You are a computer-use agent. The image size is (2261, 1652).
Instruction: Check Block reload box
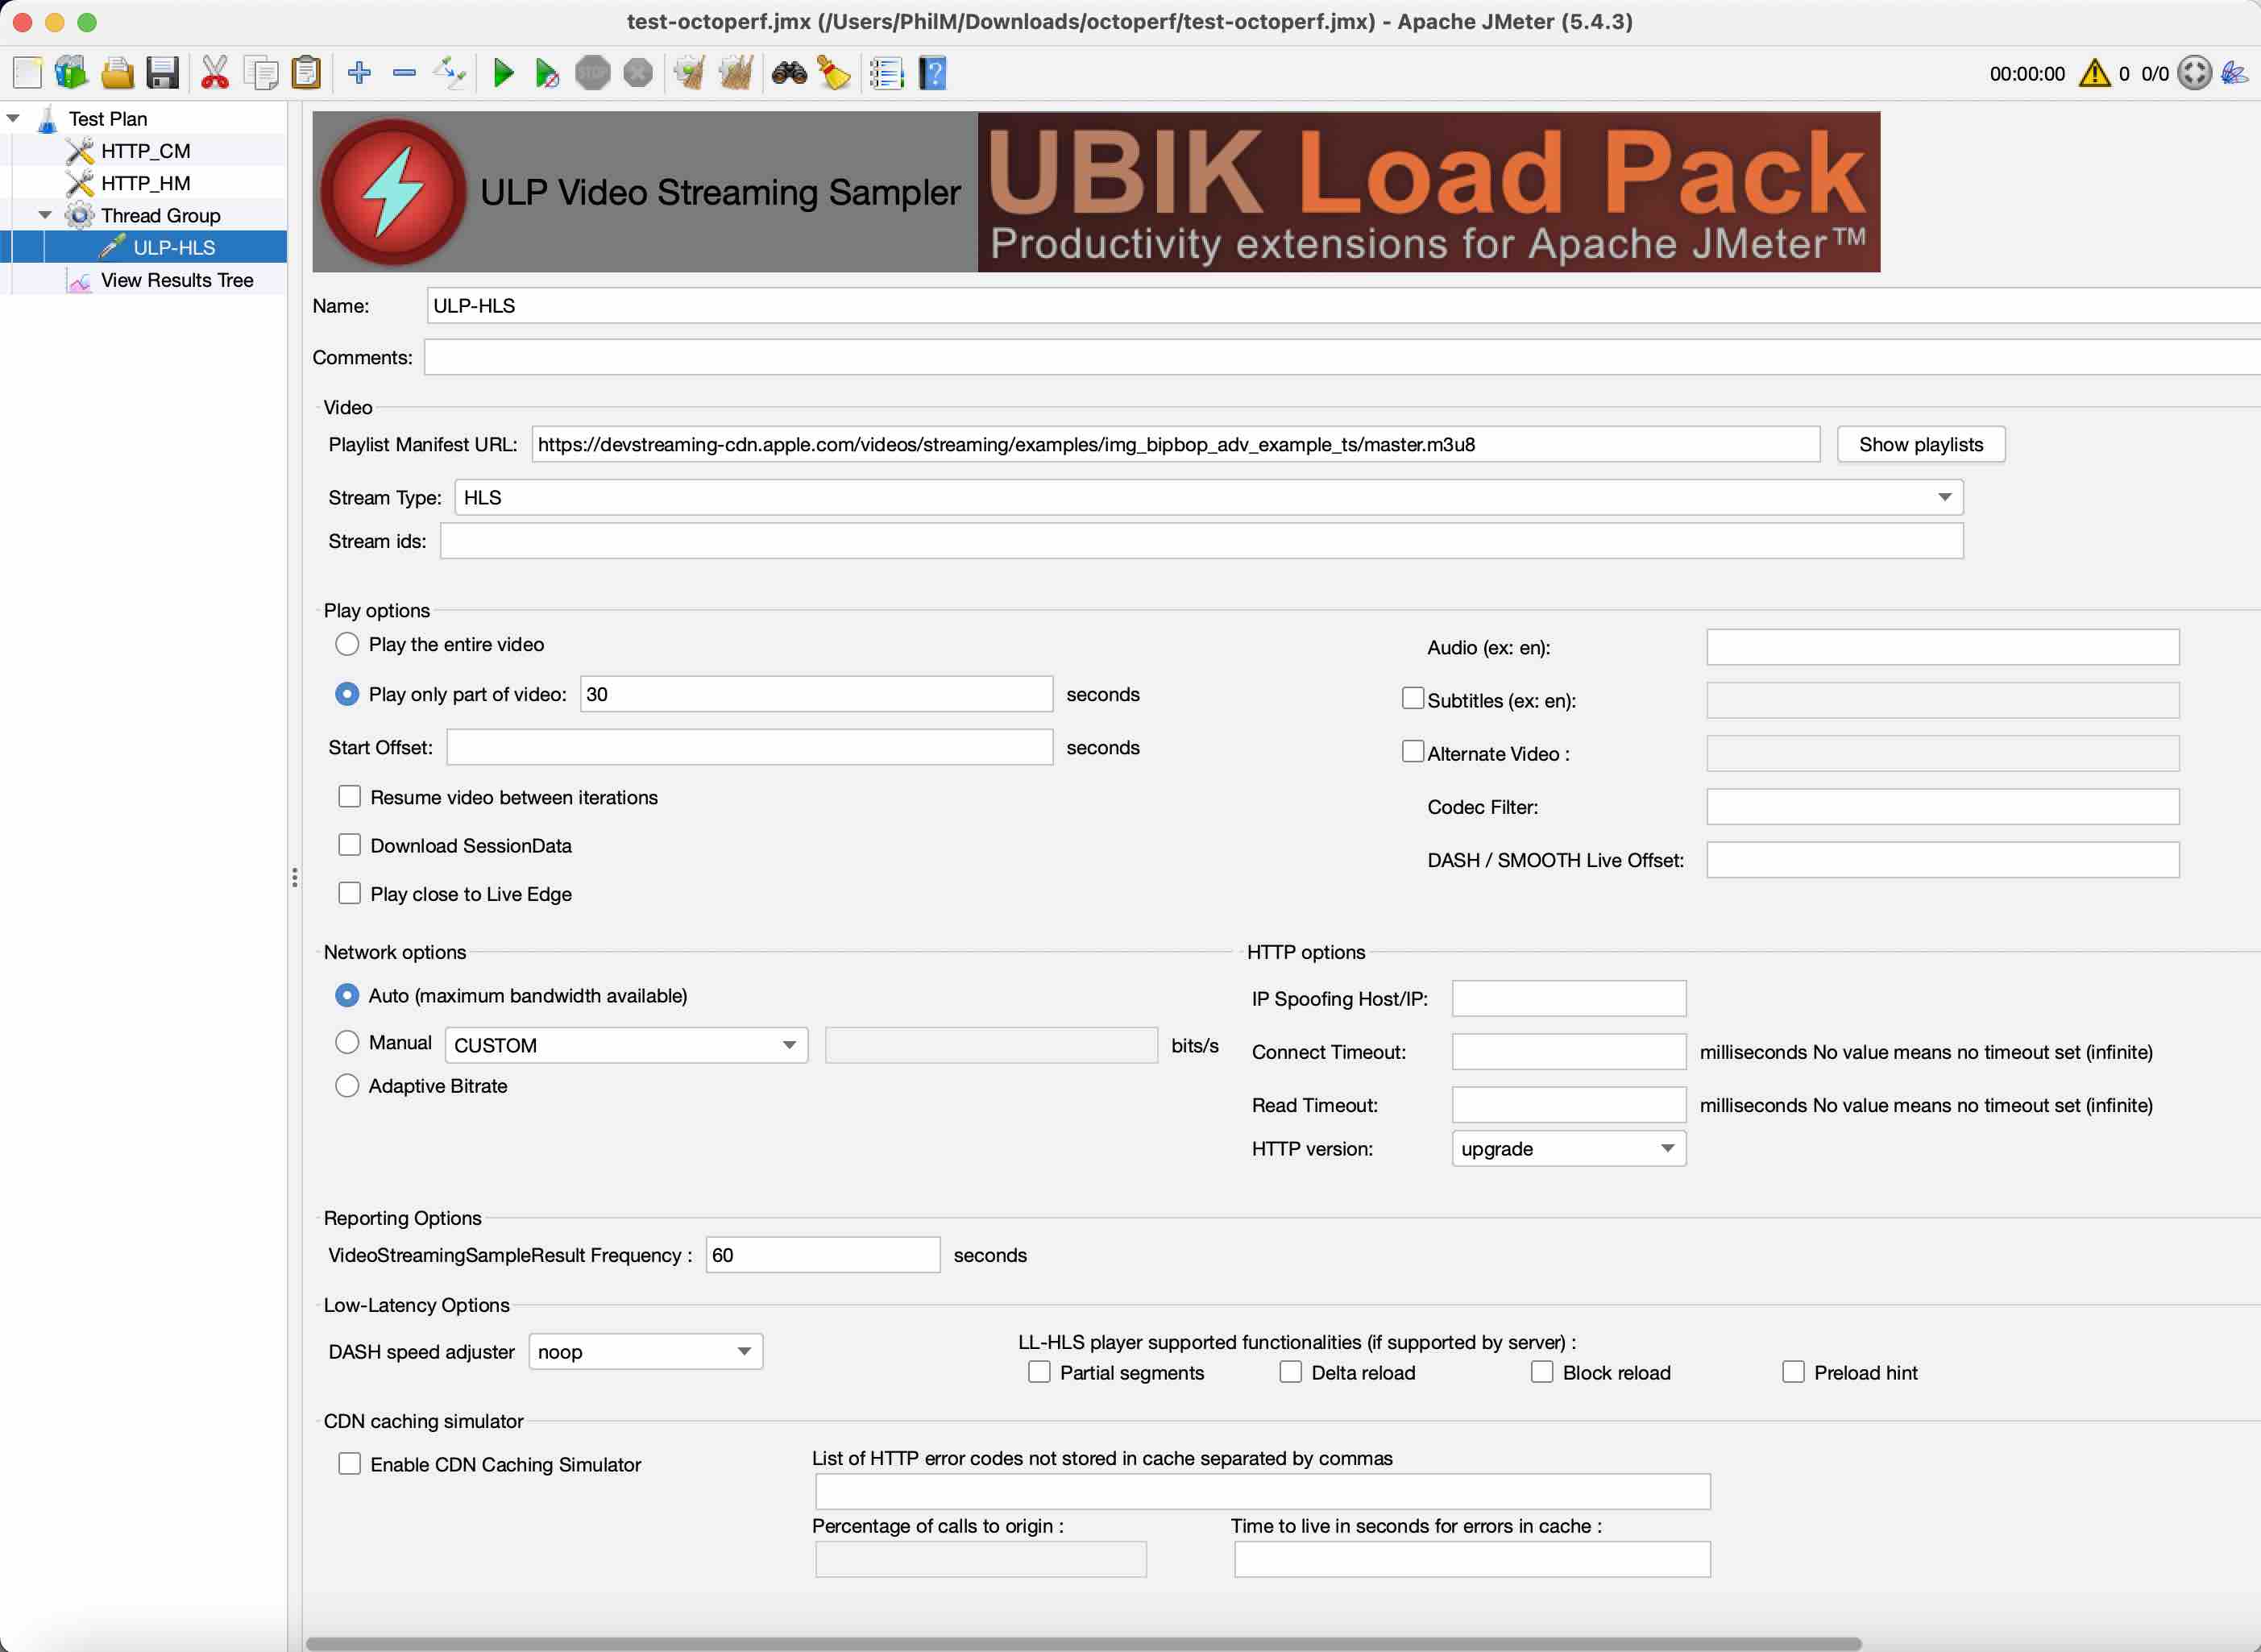point(1542,1372)
